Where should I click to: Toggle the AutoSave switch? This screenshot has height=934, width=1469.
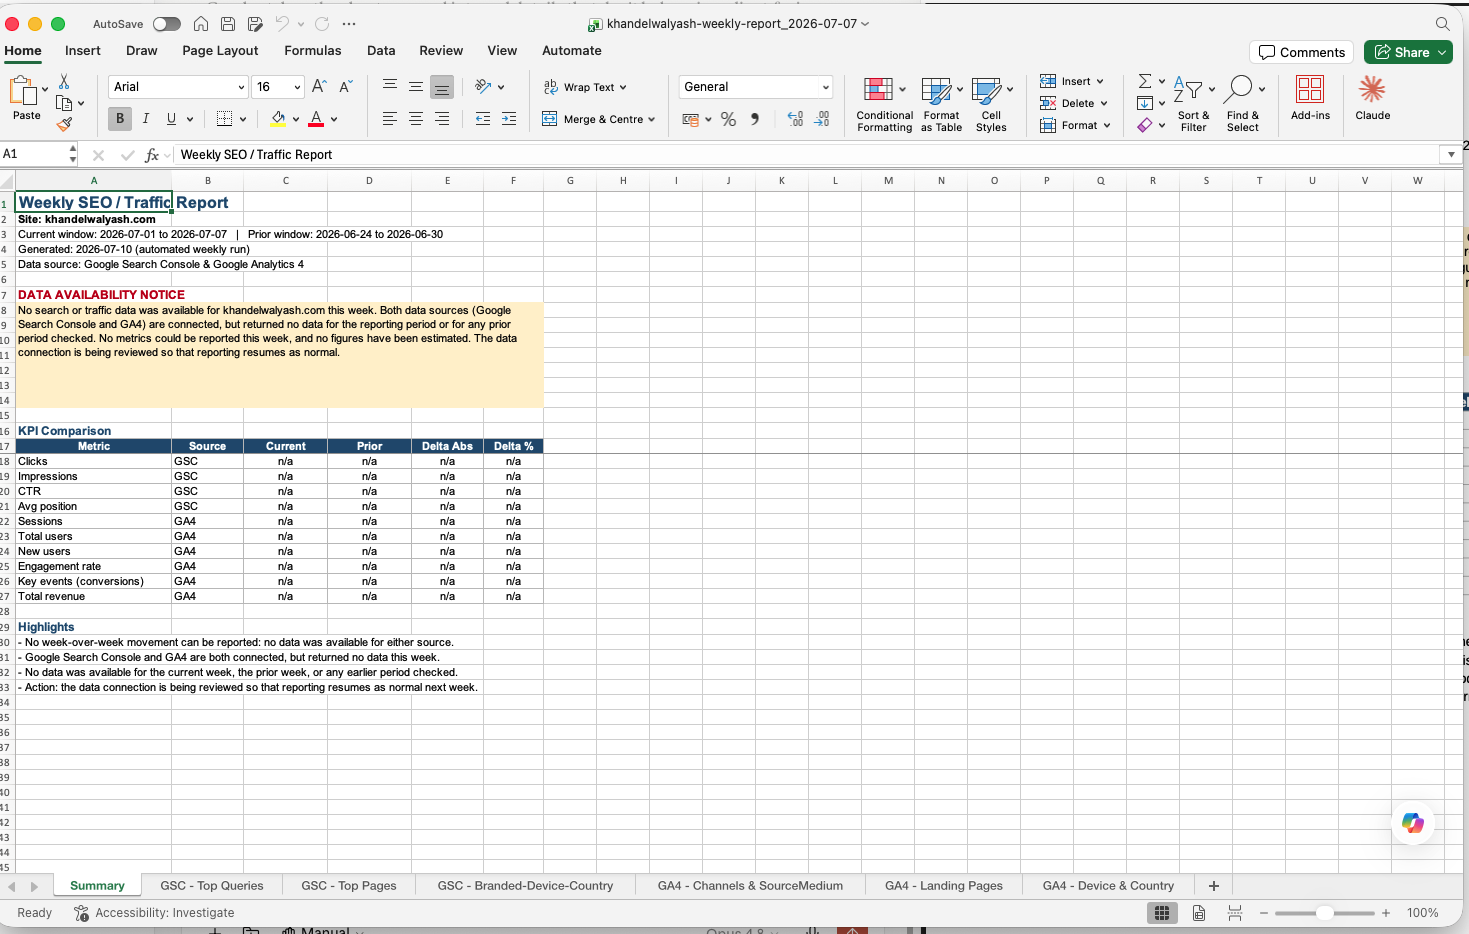coord(166,24)
